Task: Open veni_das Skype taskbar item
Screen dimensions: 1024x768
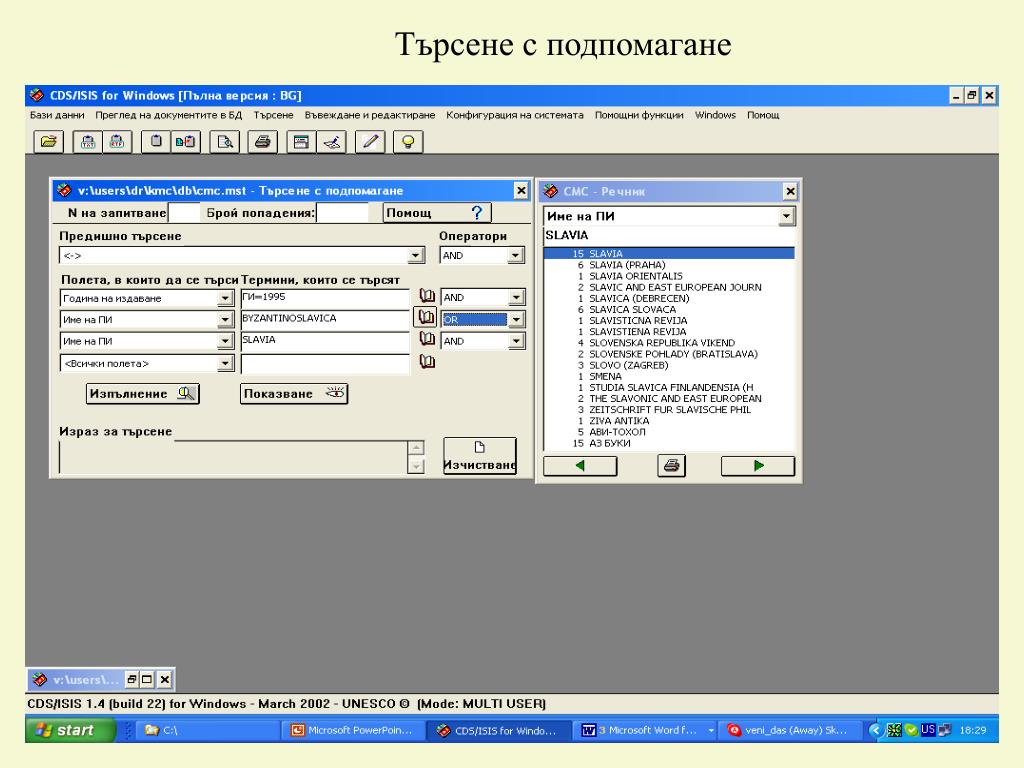Action: coord(789,730)
